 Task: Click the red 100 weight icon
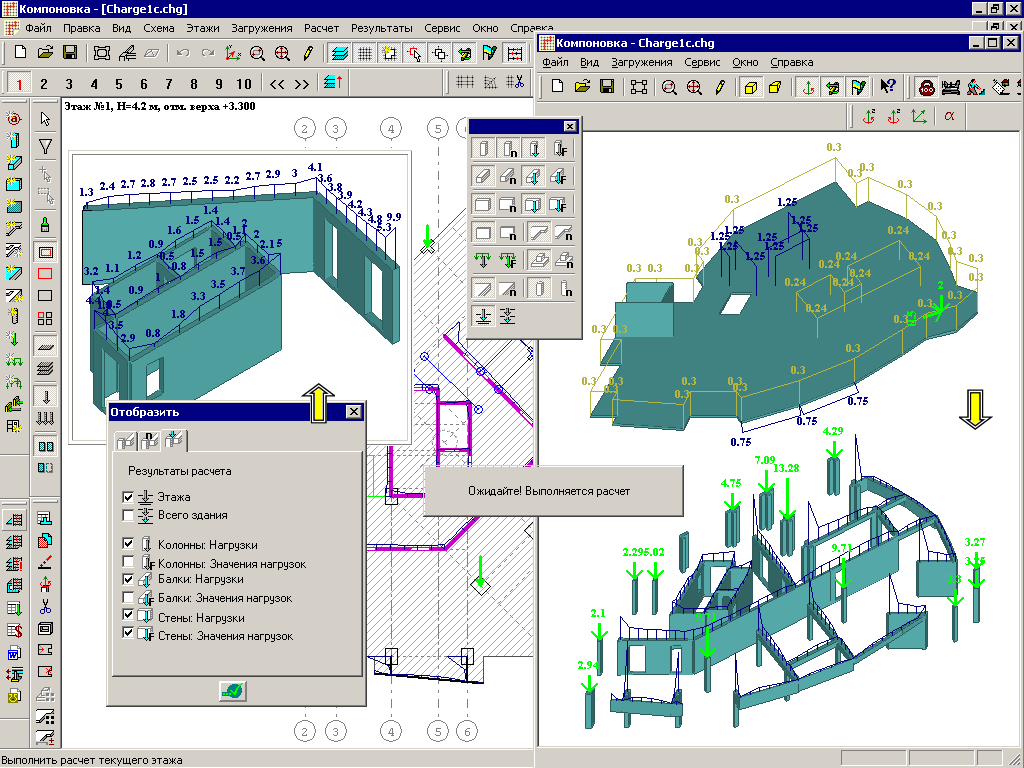pyautogui.click(x=927, y=87)
